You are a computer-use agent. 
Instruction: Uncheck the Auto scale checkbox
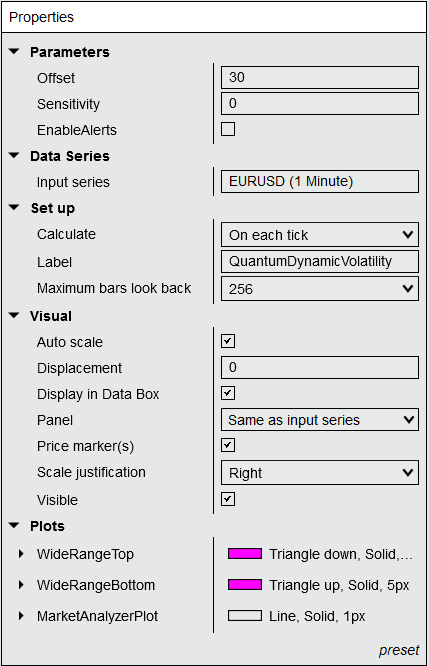228,341
